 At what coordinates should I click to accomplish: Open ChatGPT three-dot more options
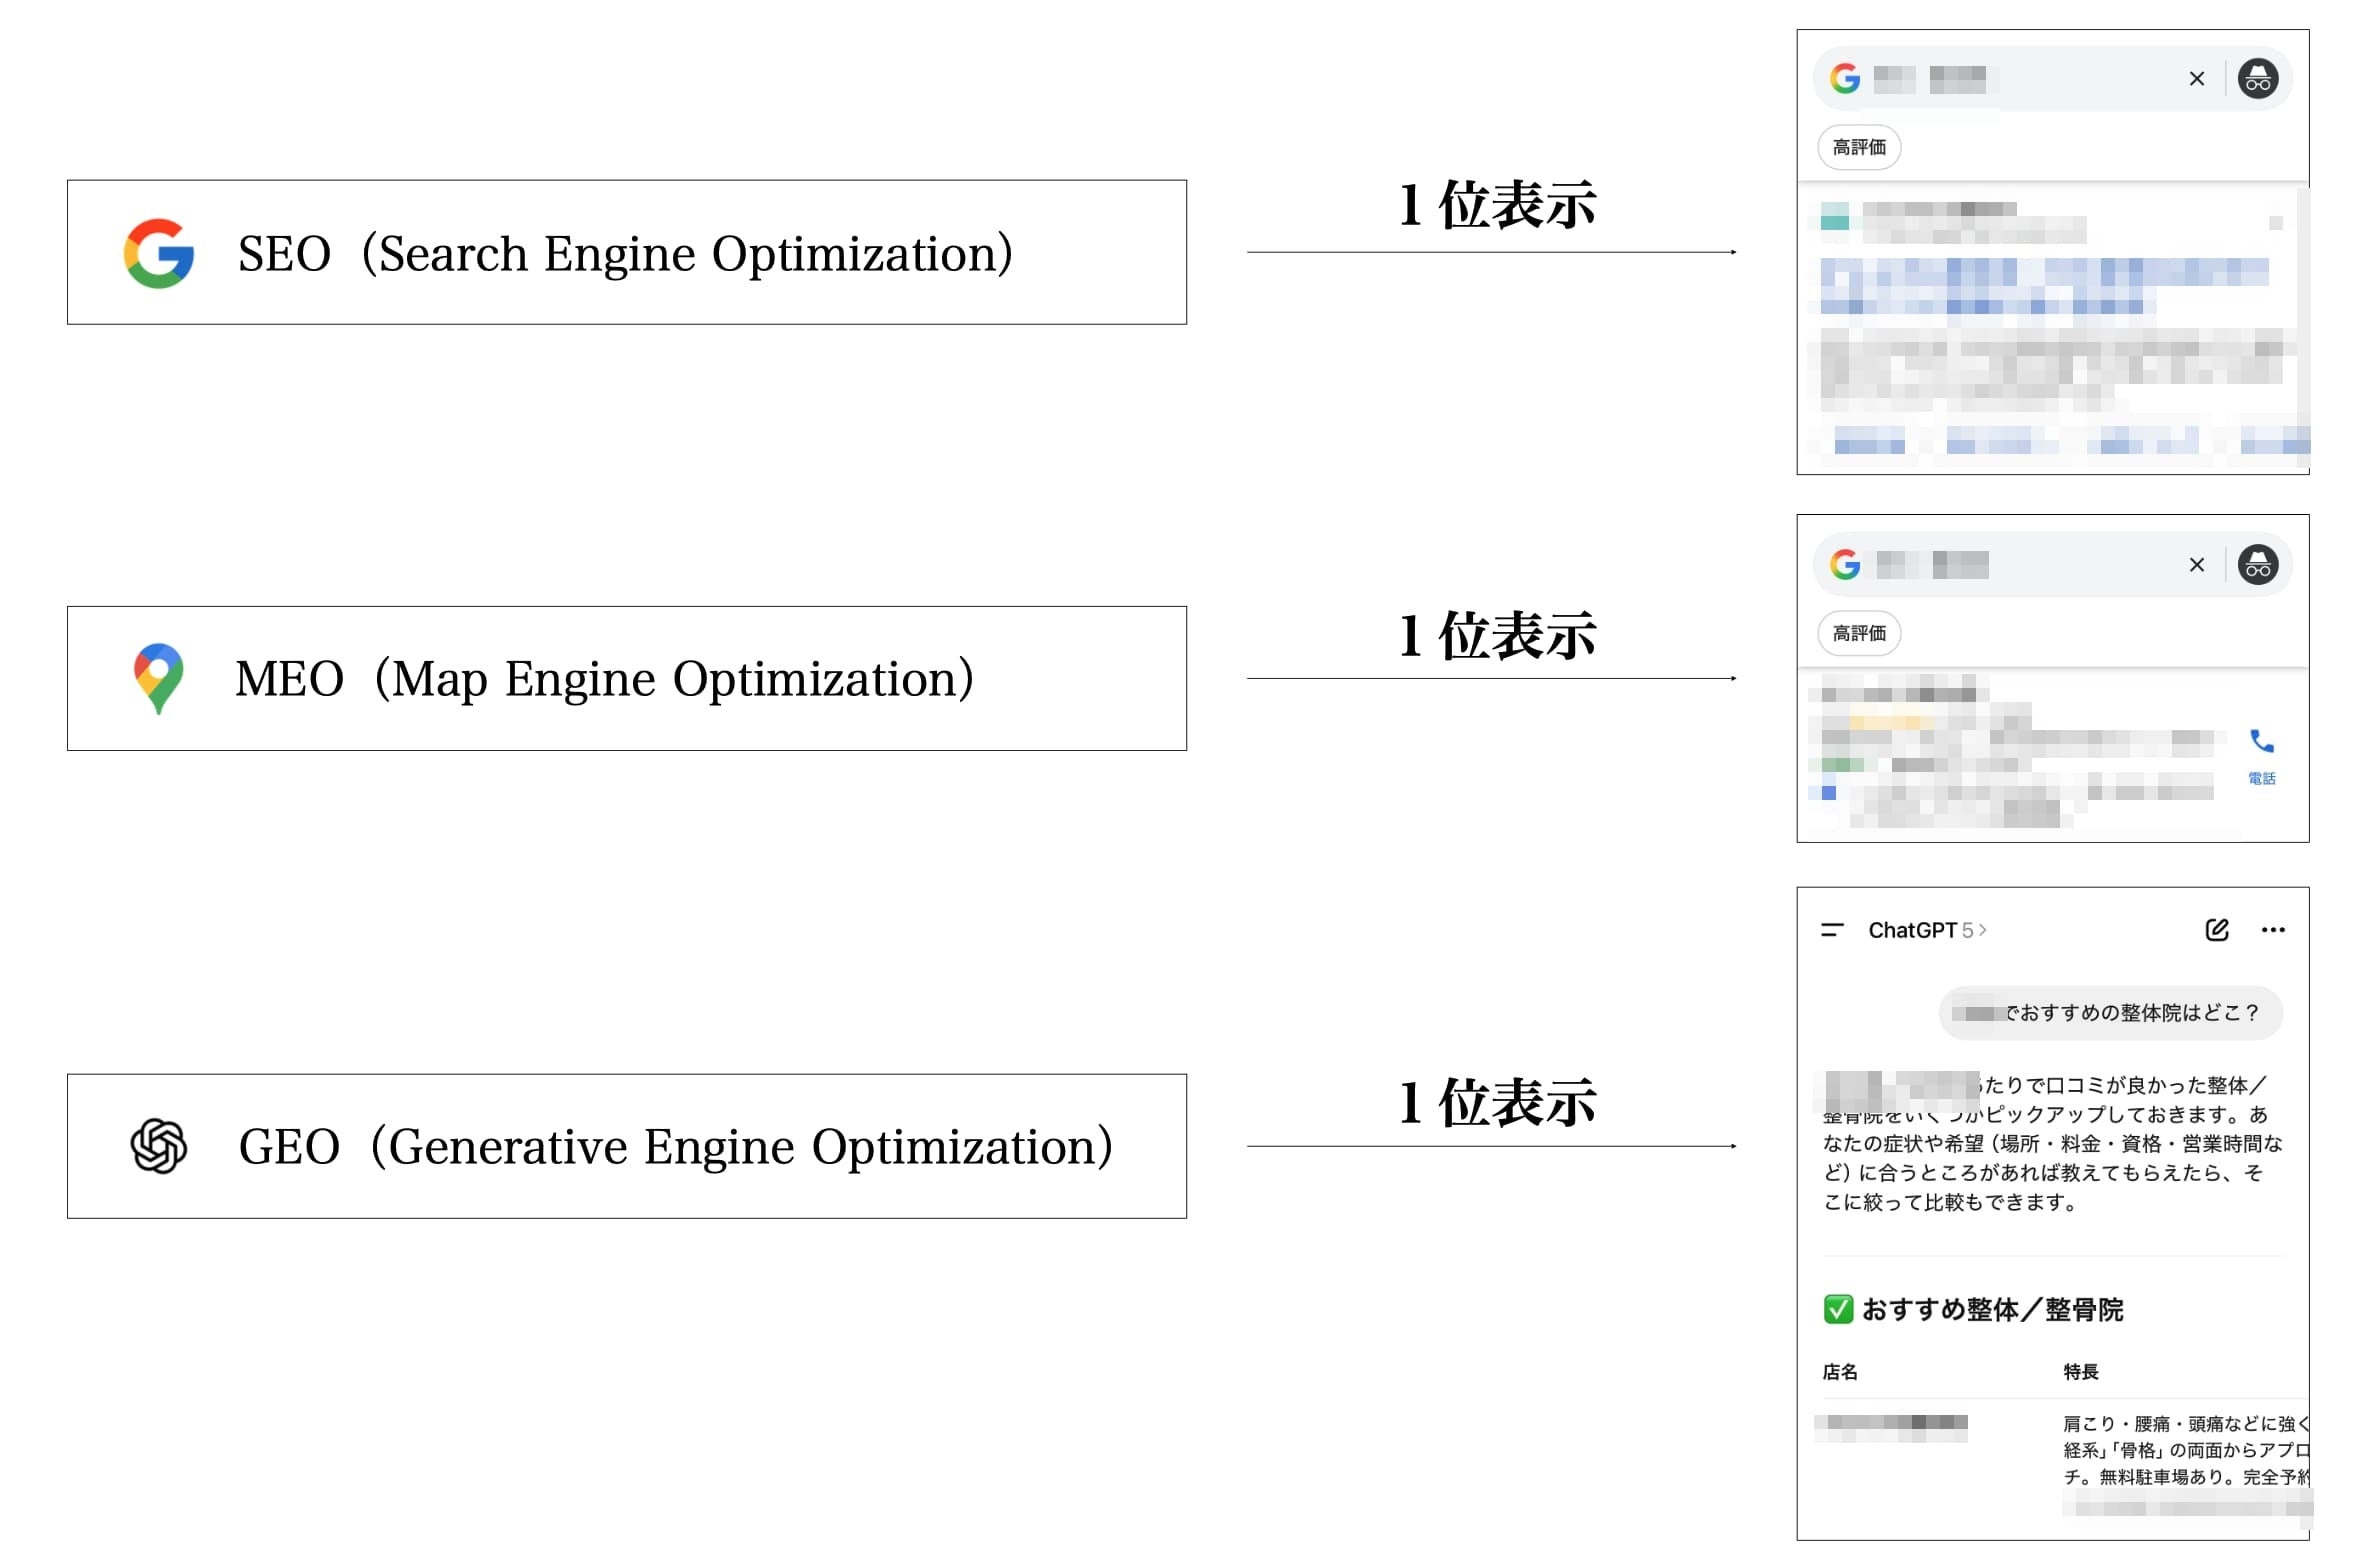coord(2272,930)
